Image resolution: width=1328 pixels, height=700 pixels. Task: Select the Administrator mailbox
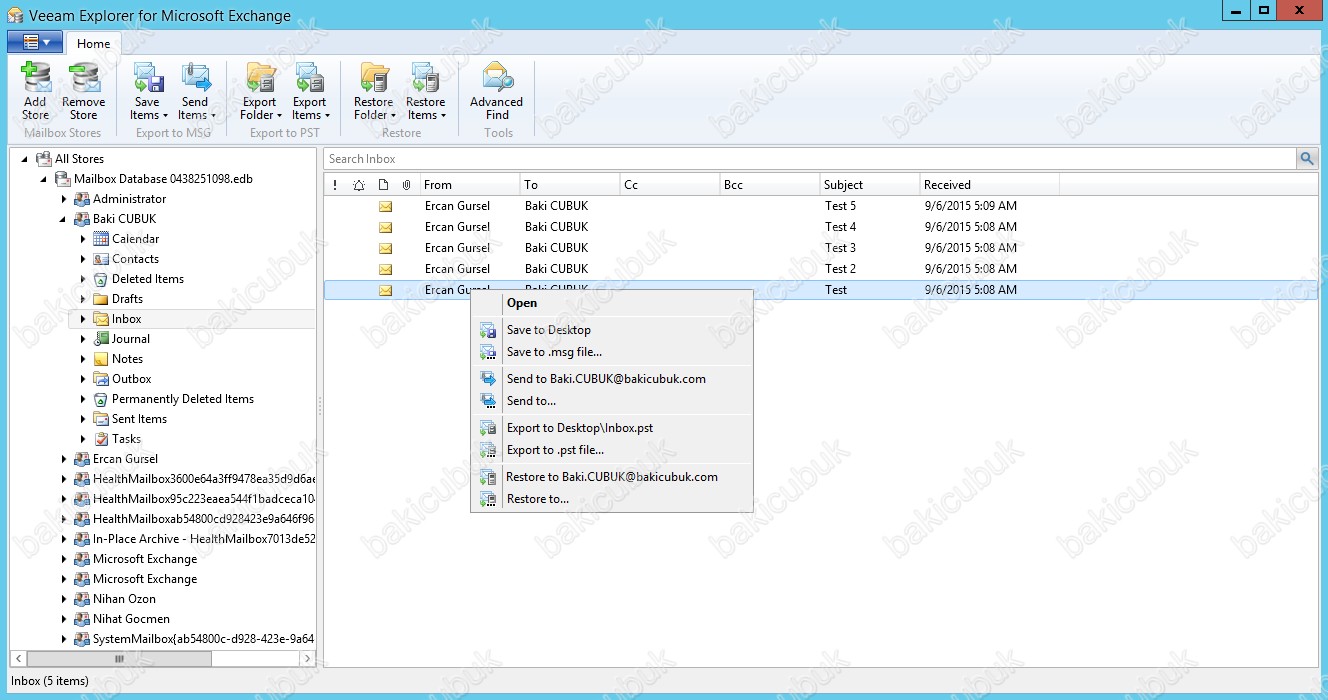[130, 199]
